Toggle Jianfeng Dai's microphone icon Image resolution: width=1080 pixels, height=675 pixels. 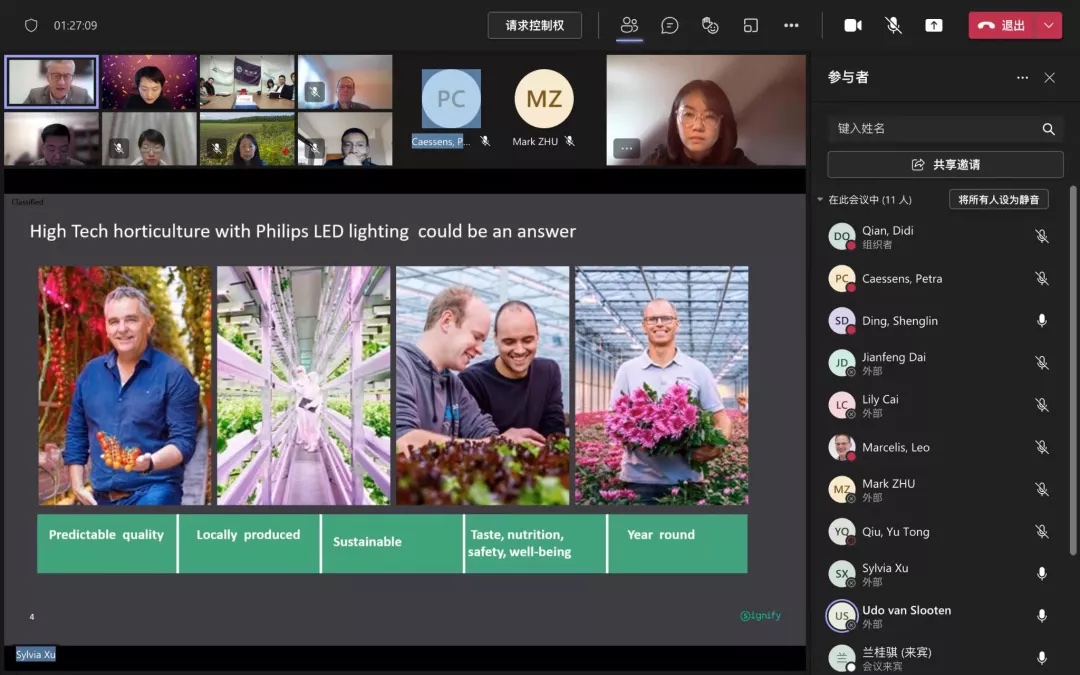tap(1042, 363)
